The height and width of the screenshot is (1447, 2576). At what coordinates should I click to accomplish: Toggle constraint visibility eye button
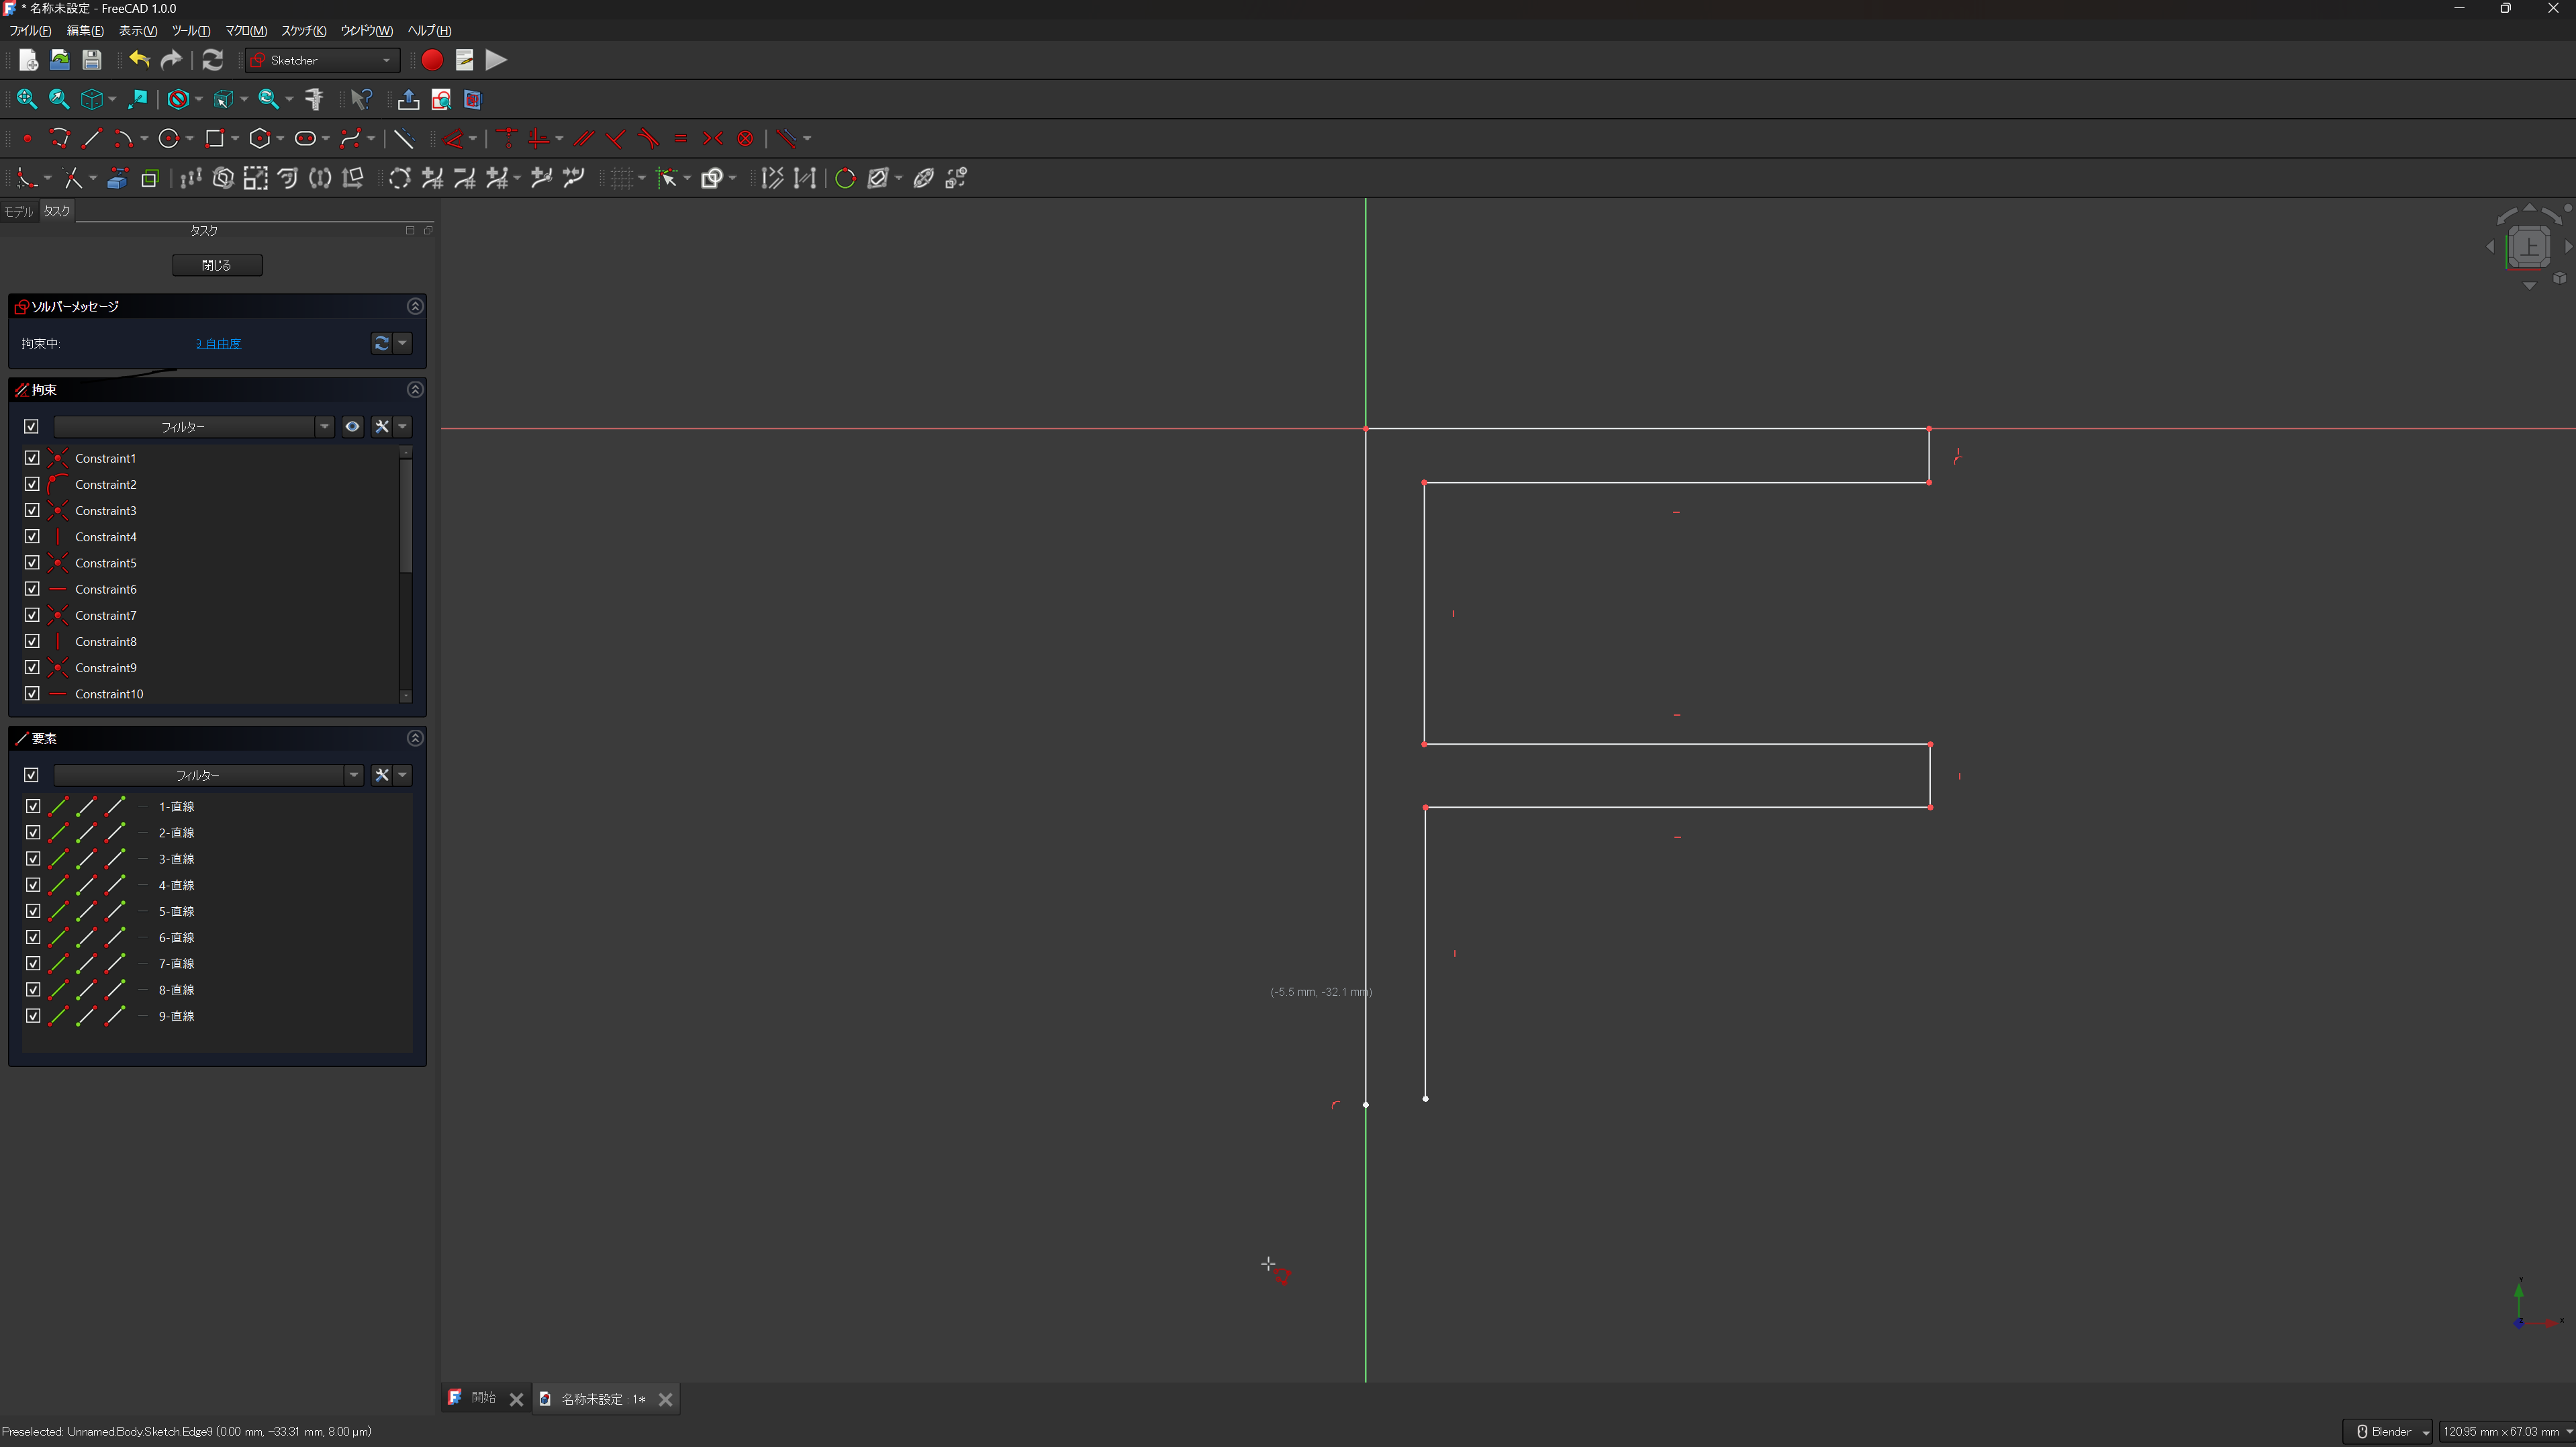[x=352, y=427]
